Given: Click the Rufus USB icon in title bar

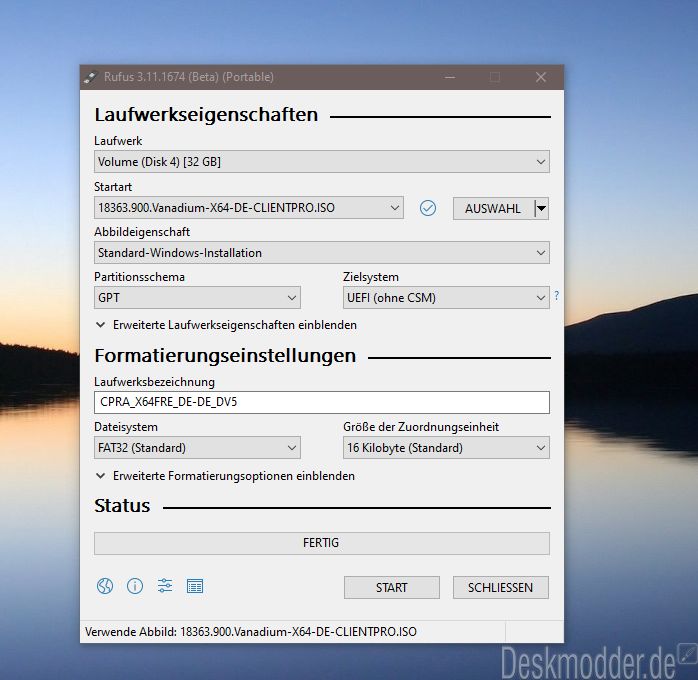Looking at the screenshot, I should tap(91, 77).
